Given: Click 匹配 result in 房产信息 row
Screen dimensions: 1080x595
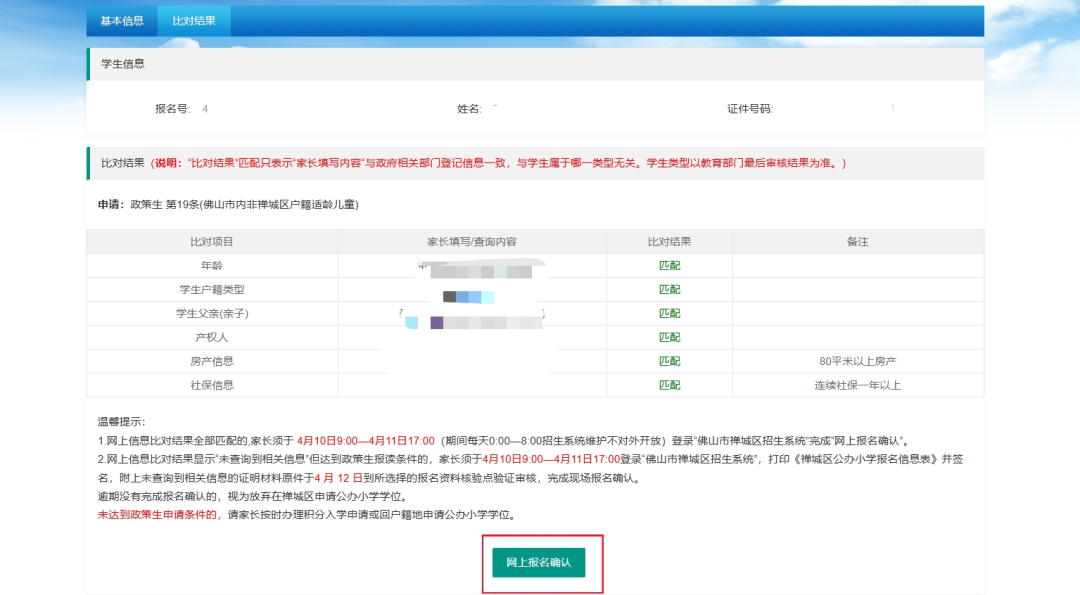Looking at the screenshot, I should (669, 362).
